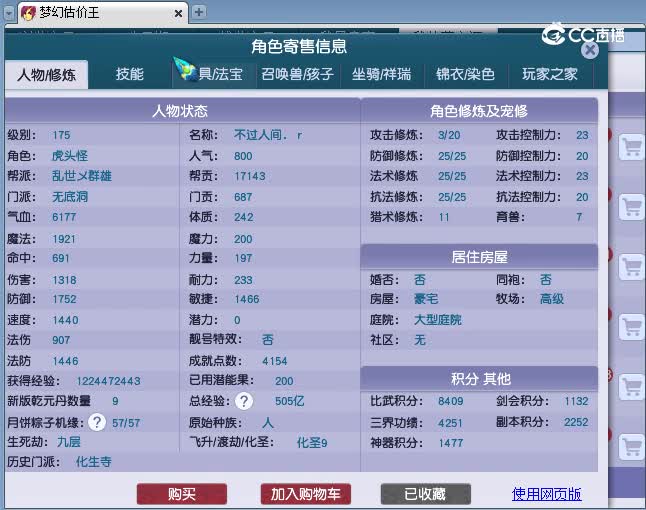This screenshot has width=646, height=510.
Task: Click the bottom shopping cart icon
Action: coord(632,447)
